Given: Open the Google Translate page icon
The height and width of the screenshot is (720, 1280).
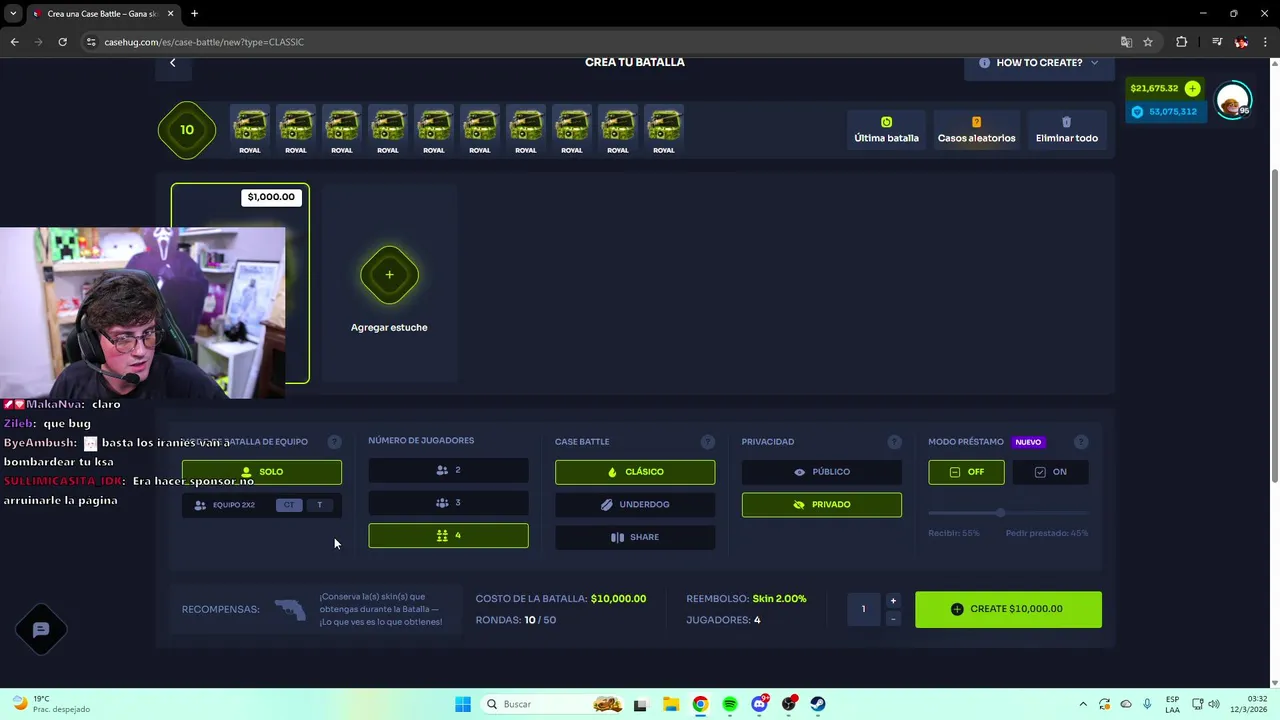Looking at the screenshot, I should [1126, 42].
